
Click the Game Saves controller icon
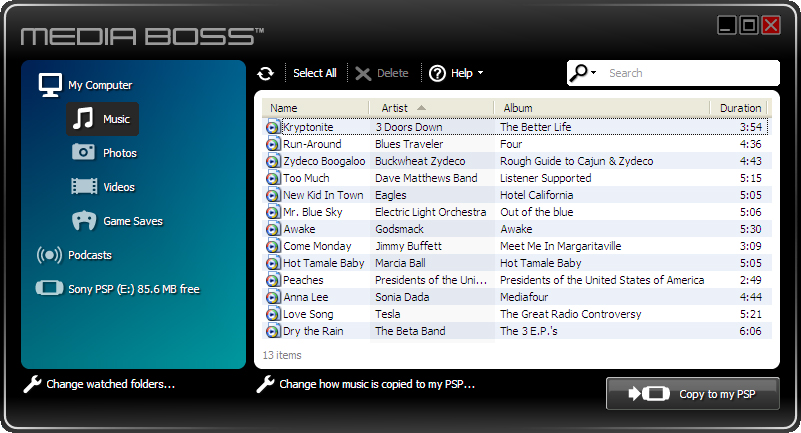coord(84,221)
